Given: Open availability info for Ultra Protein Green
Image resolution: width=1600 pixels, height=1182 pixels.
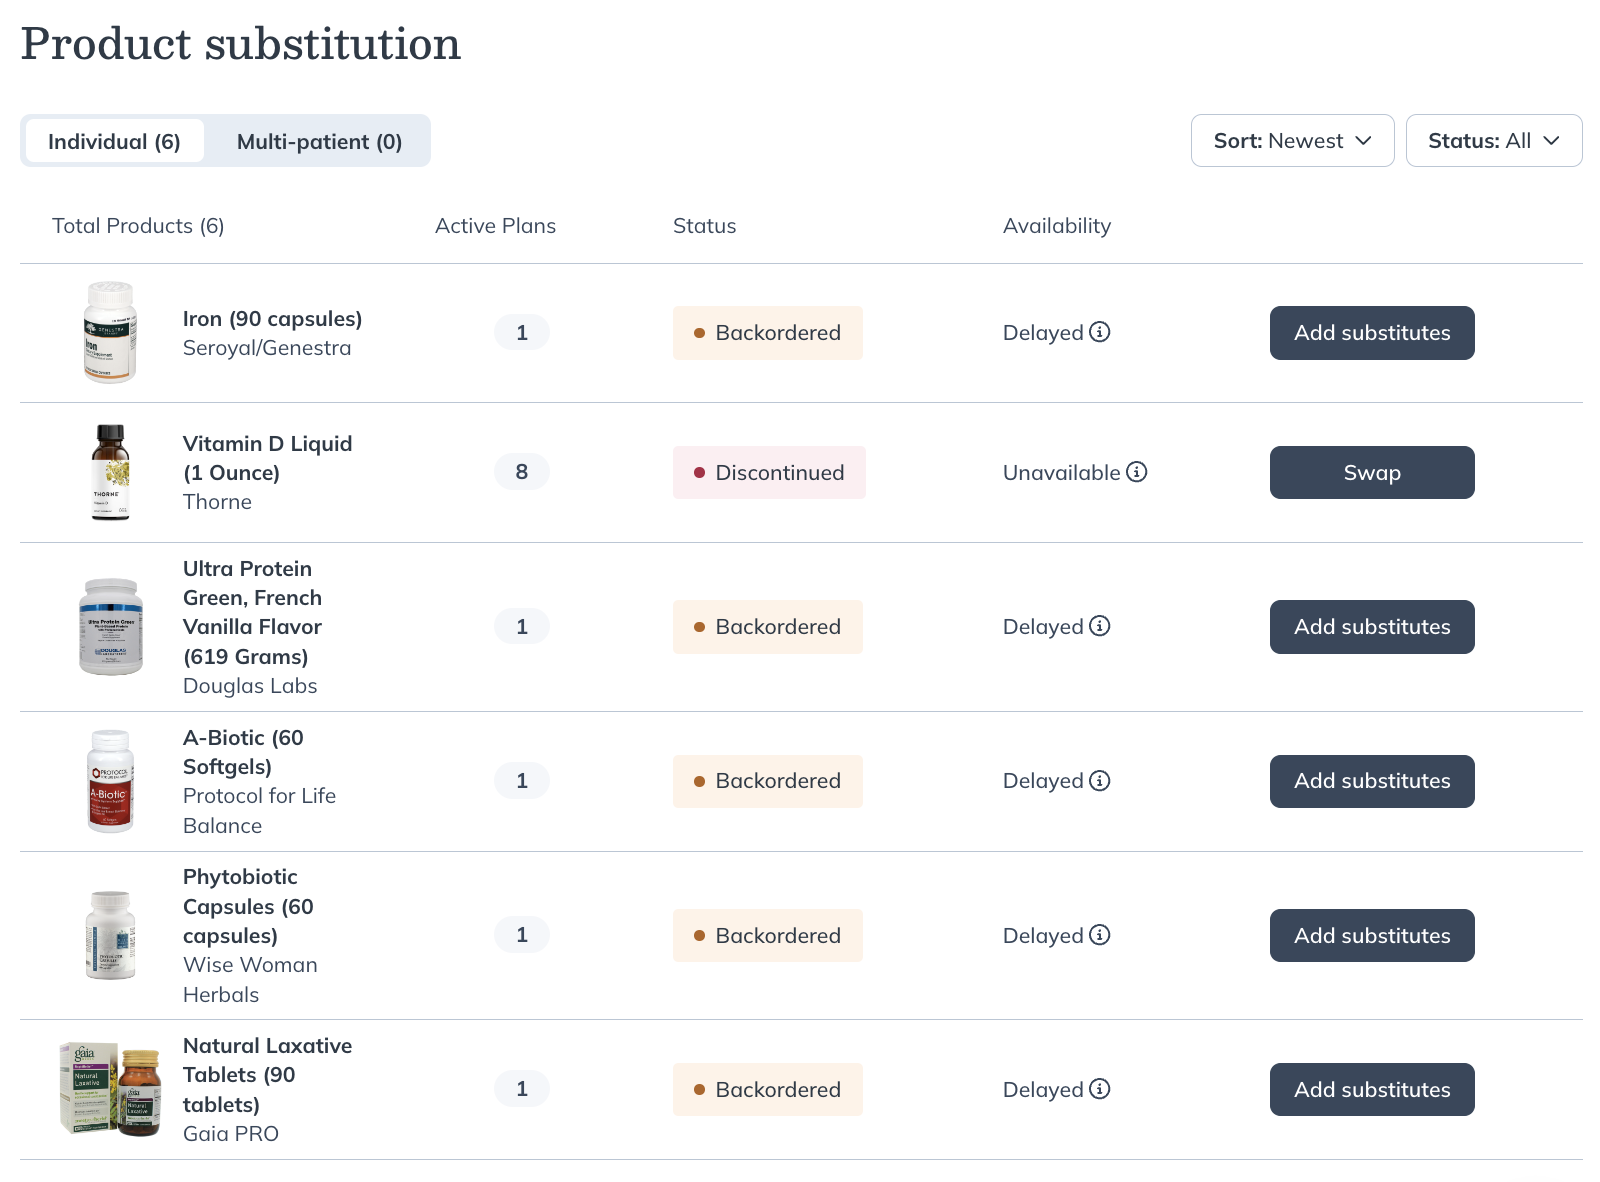Looking at the screenshot, I should coord(1101,626).
